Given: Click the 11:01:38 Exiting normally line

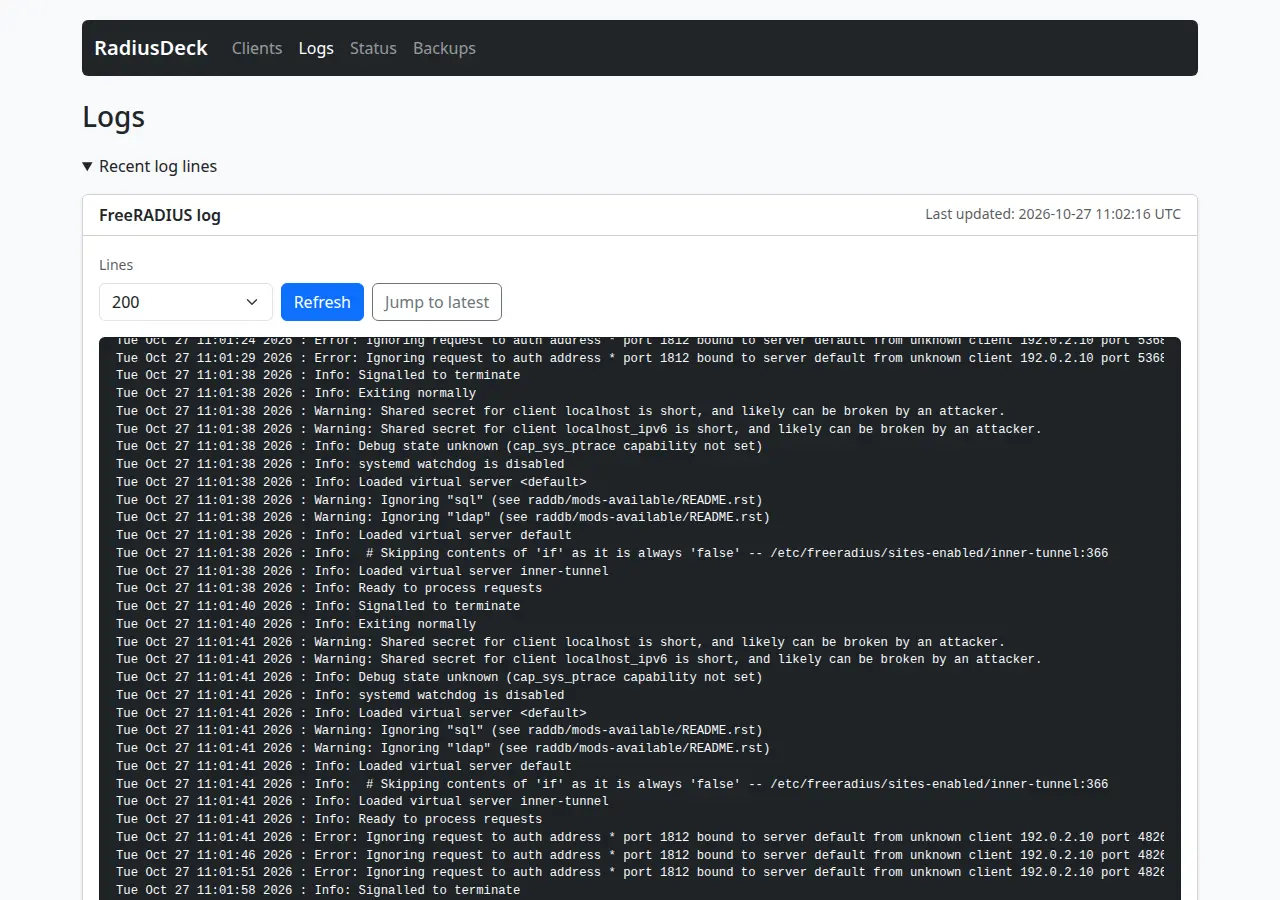Looking at the screenshot, I should click(x=296, y=393).
